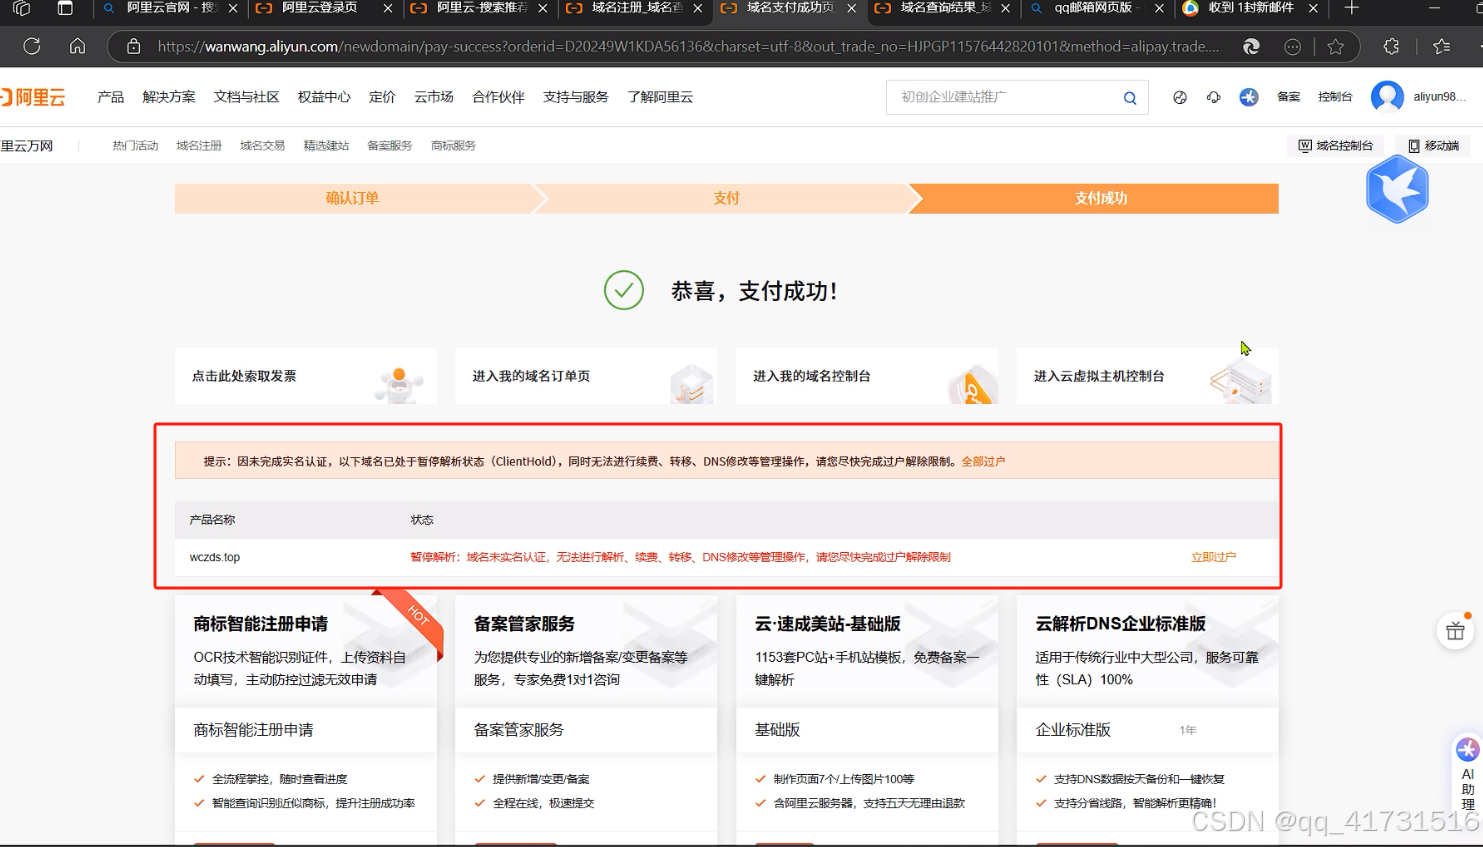Screen dimensions: 1483x847
Task: Submit search with the magnifier icon
Action: tap(1130, 97)
